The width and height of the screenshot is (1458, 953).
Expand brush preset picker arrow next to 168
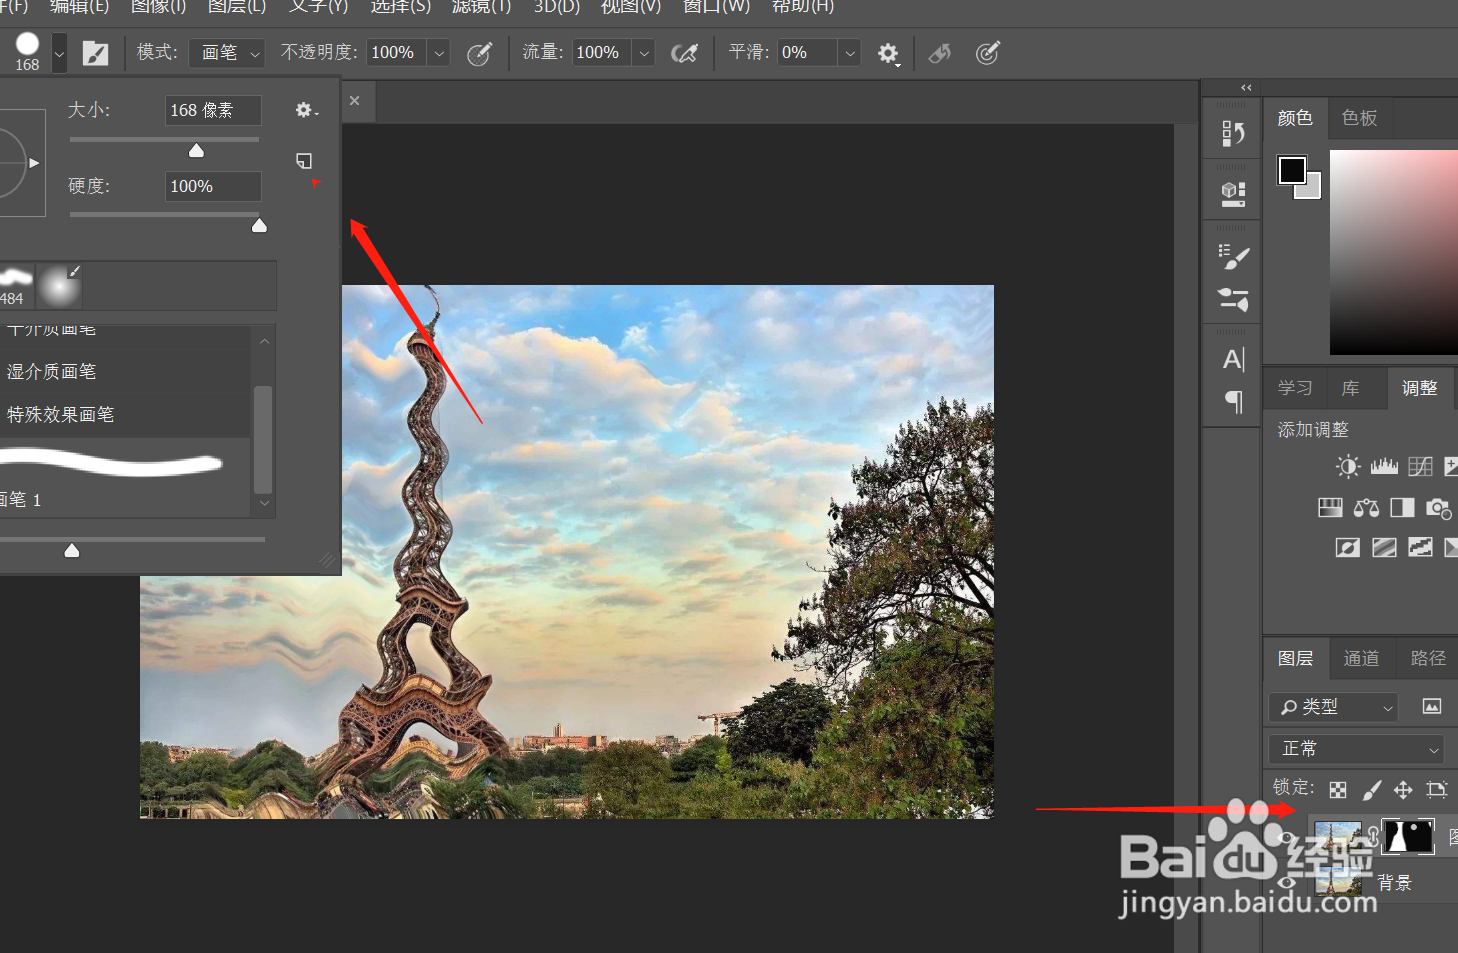click(x=59, y=53)
